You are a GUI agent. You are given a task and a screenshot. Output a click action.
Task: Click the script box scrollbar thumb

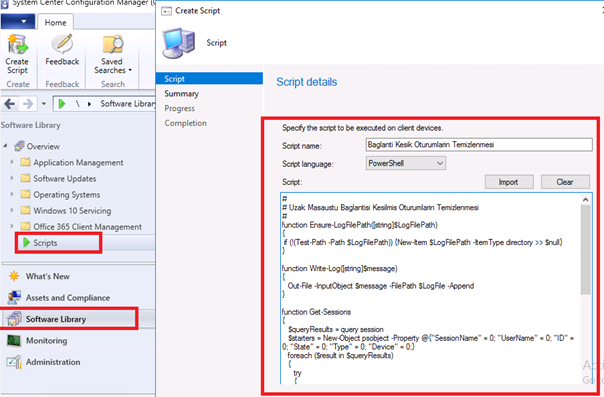point(586,250)
